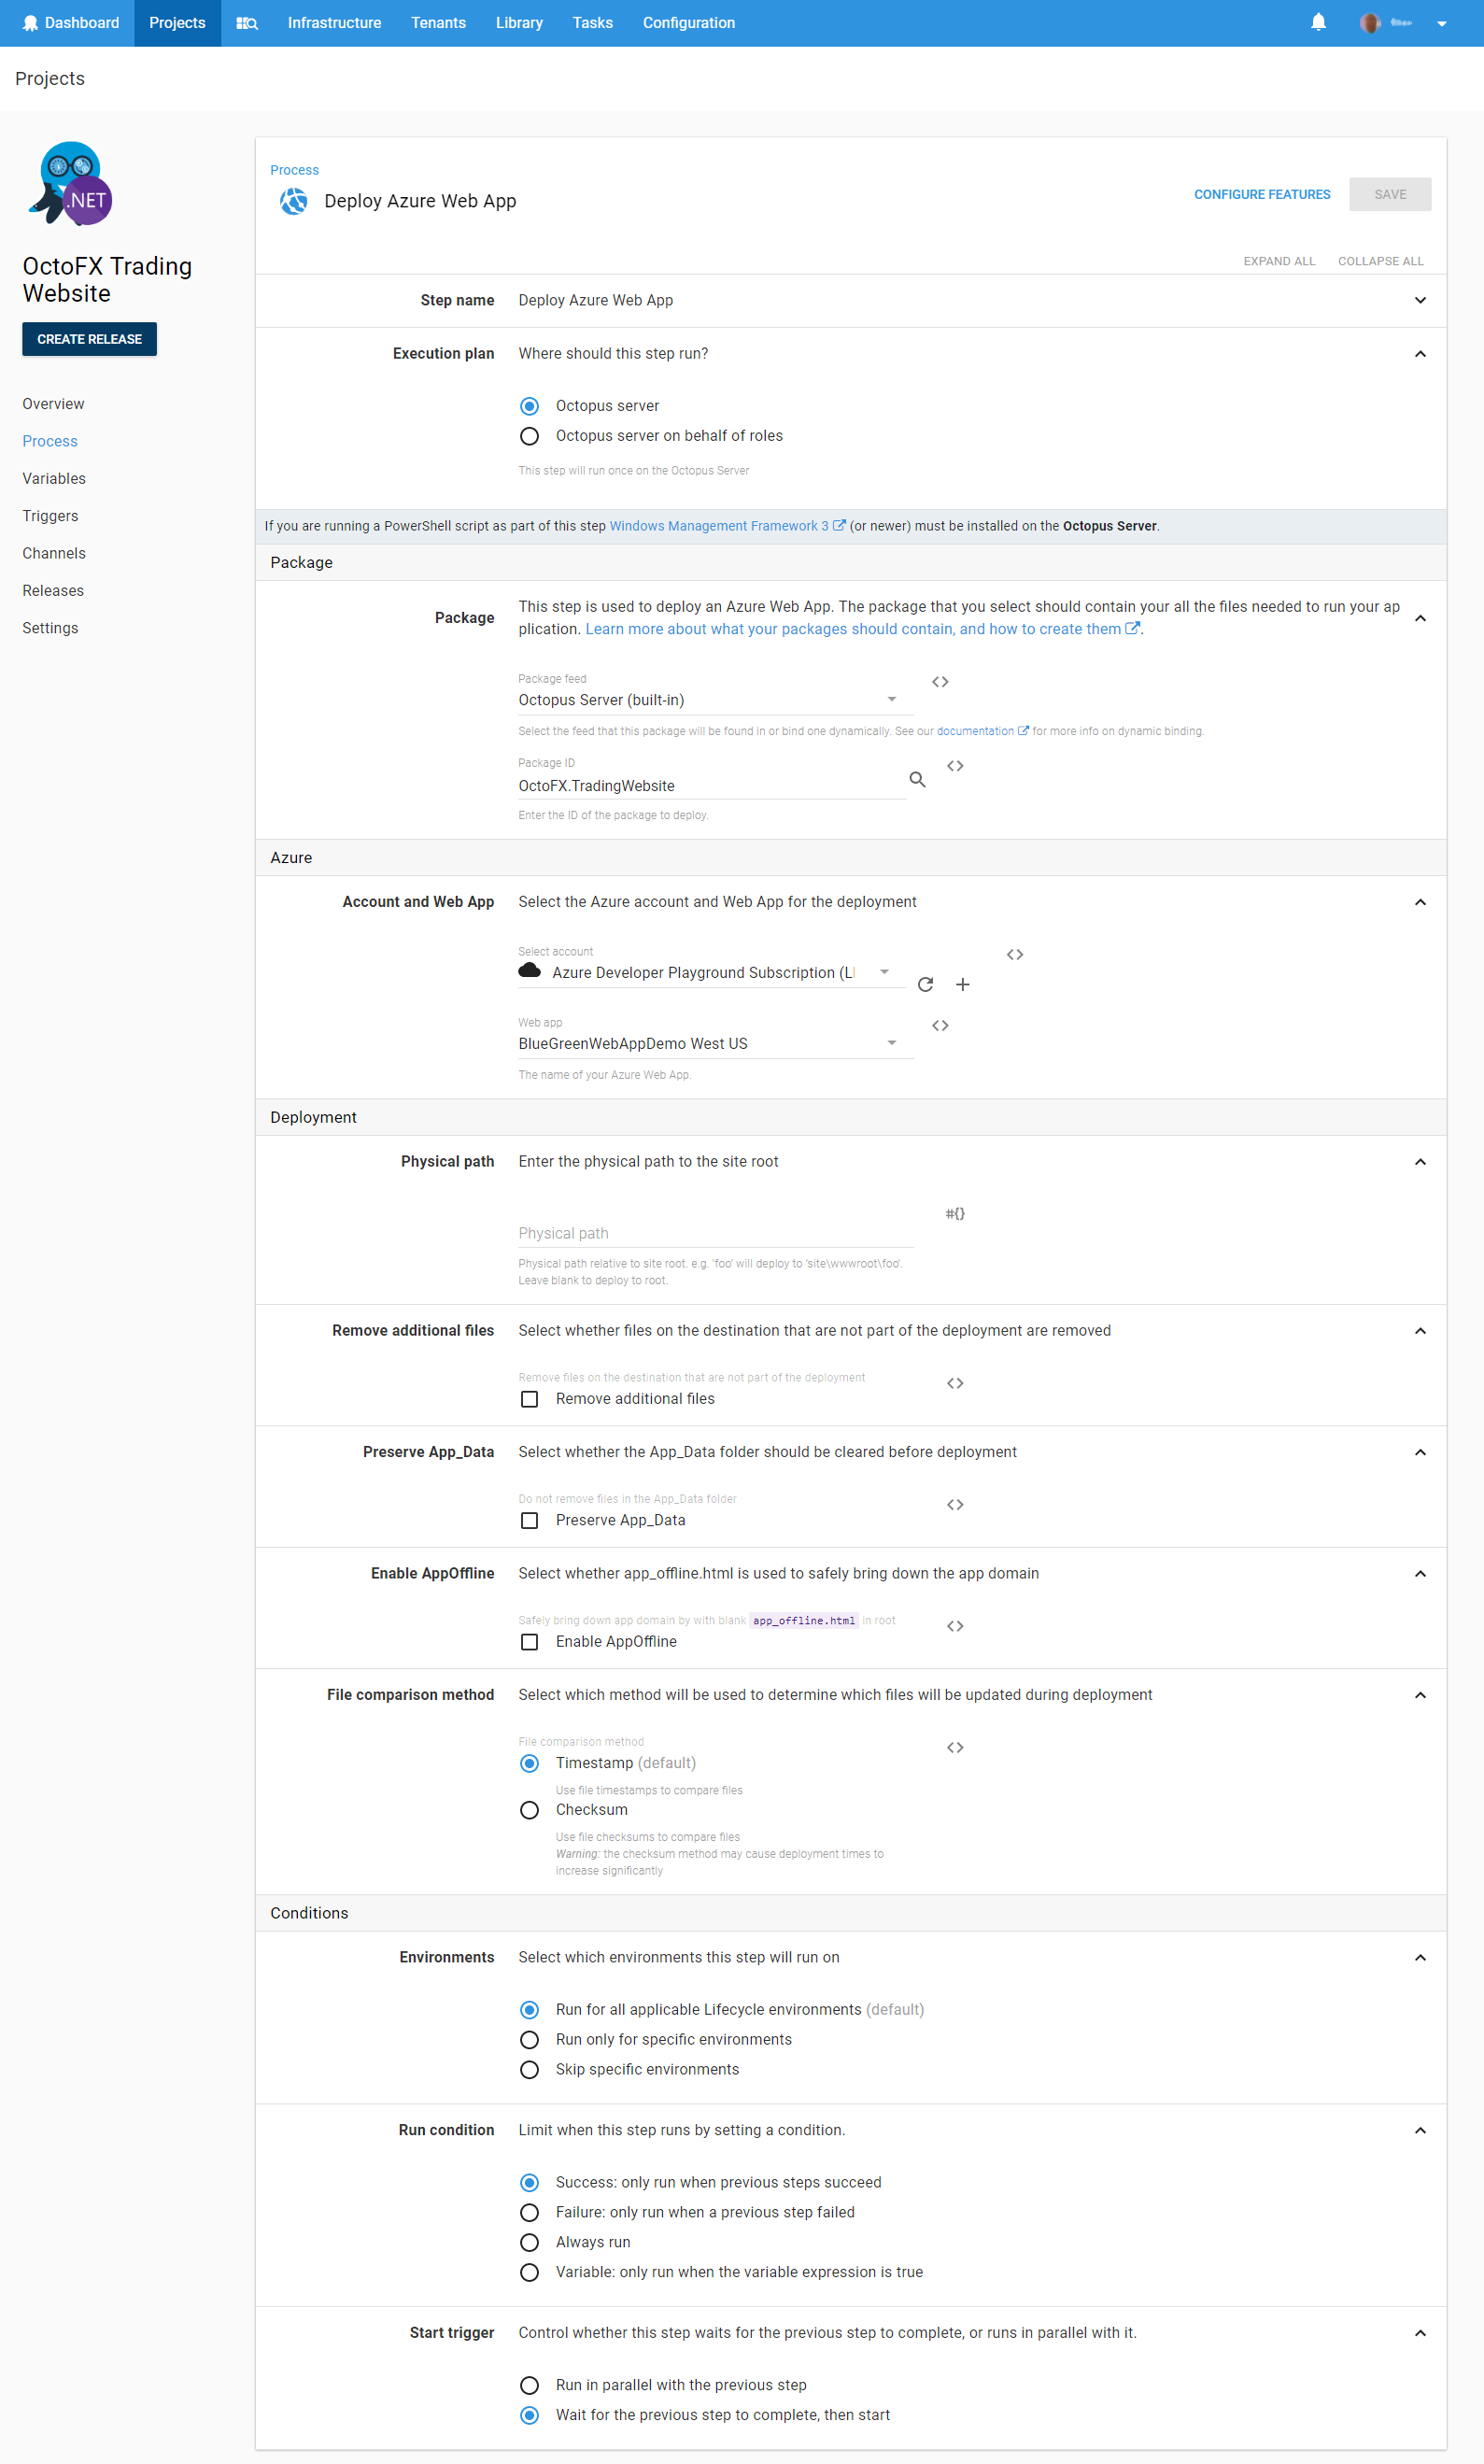This screenshot has width=1484, height=2464.
Task: Bind the Web app field to a variable
Action: 940,1026
